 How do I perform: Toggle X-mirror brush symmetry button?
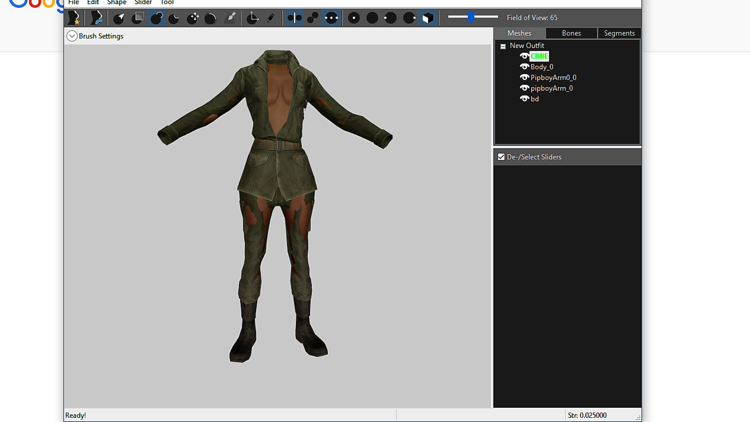pos(294,18)
